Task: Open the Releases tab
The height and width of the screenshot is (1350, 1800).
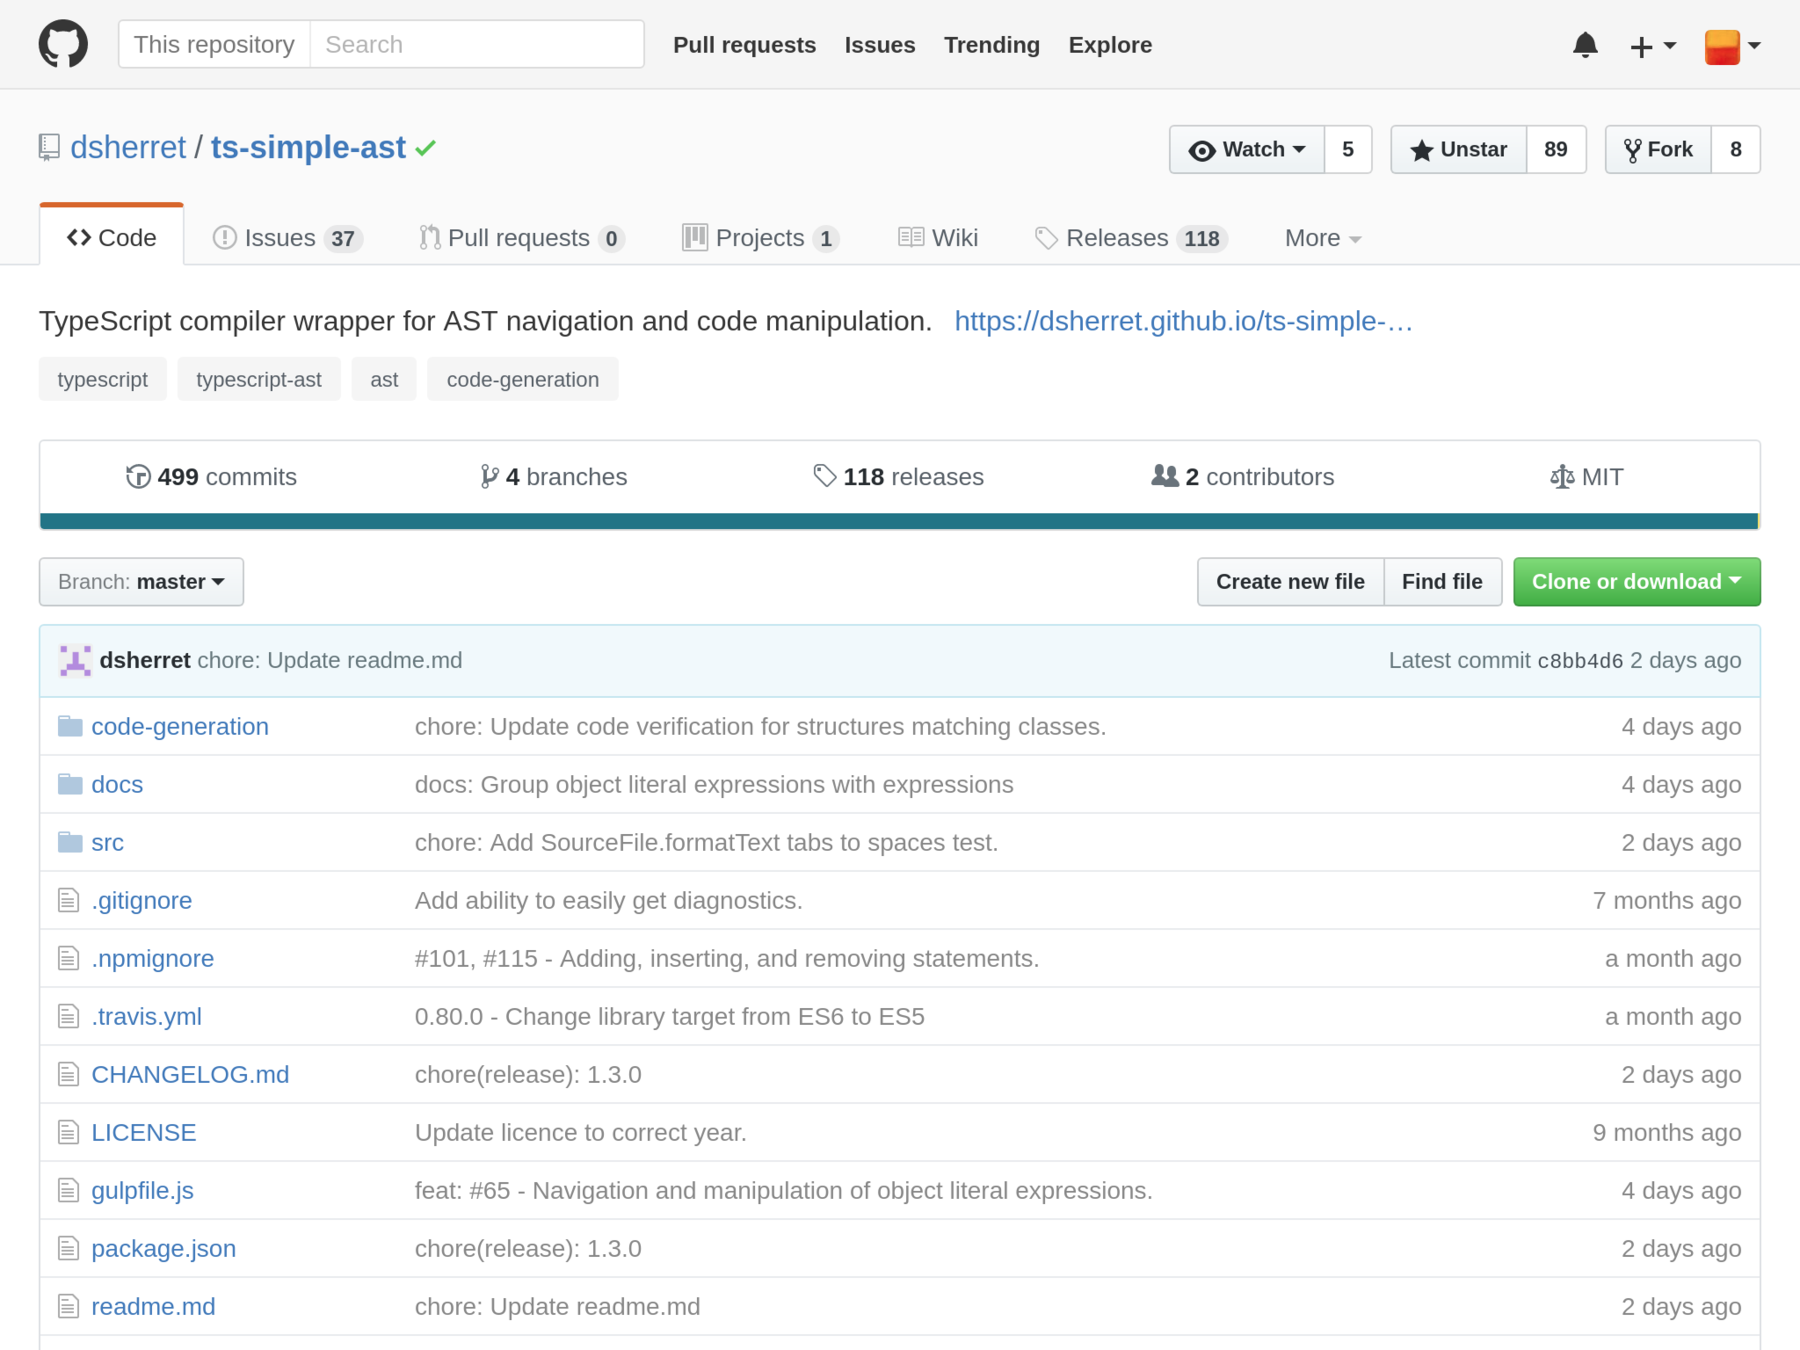Action: point(1130,238)
